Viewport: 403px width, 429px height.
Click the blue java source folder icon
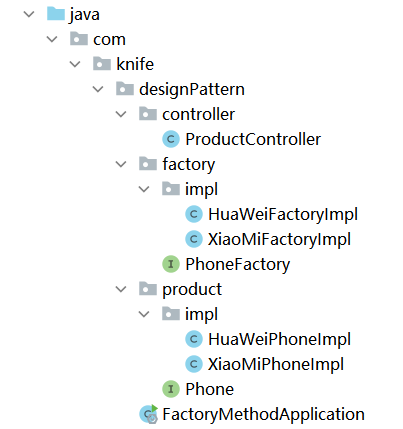[55, 14]
